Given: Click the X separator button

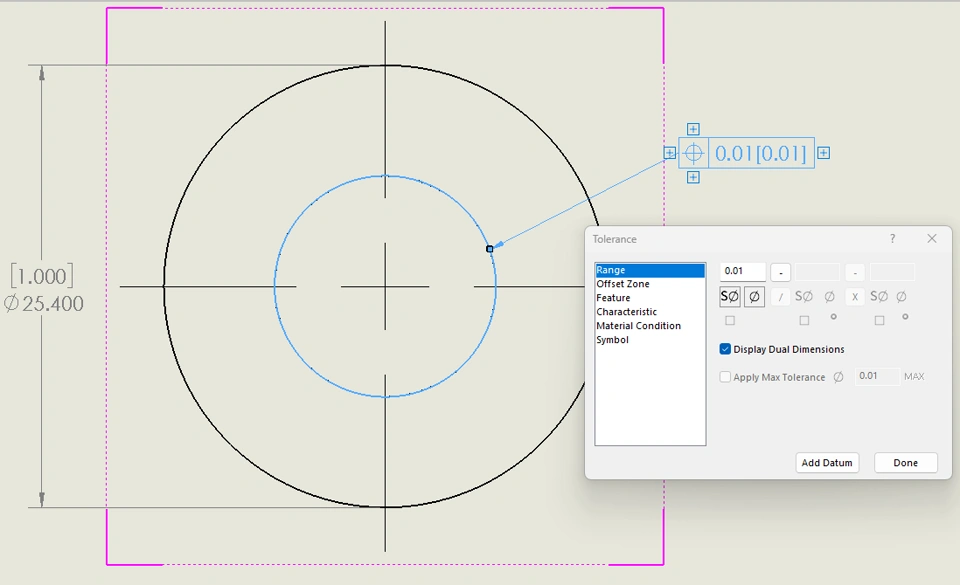Looking at the screenshot, I should tap(855, 297).
